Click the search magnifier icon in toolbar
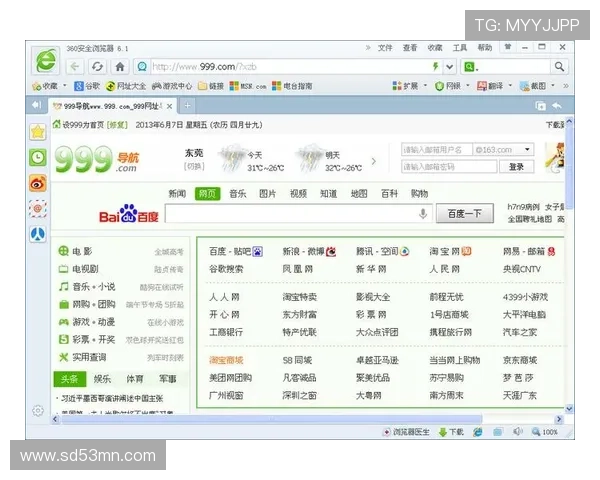Screen dimensions: 600x480 tap(559, 67)
